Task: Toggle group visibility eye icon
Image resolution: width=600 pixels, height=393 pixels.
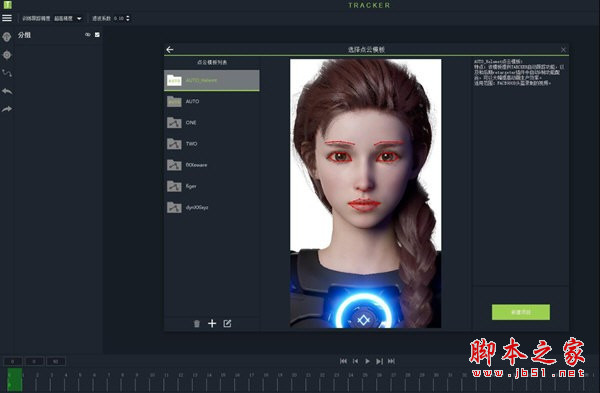Action: [x=88, y=35]
